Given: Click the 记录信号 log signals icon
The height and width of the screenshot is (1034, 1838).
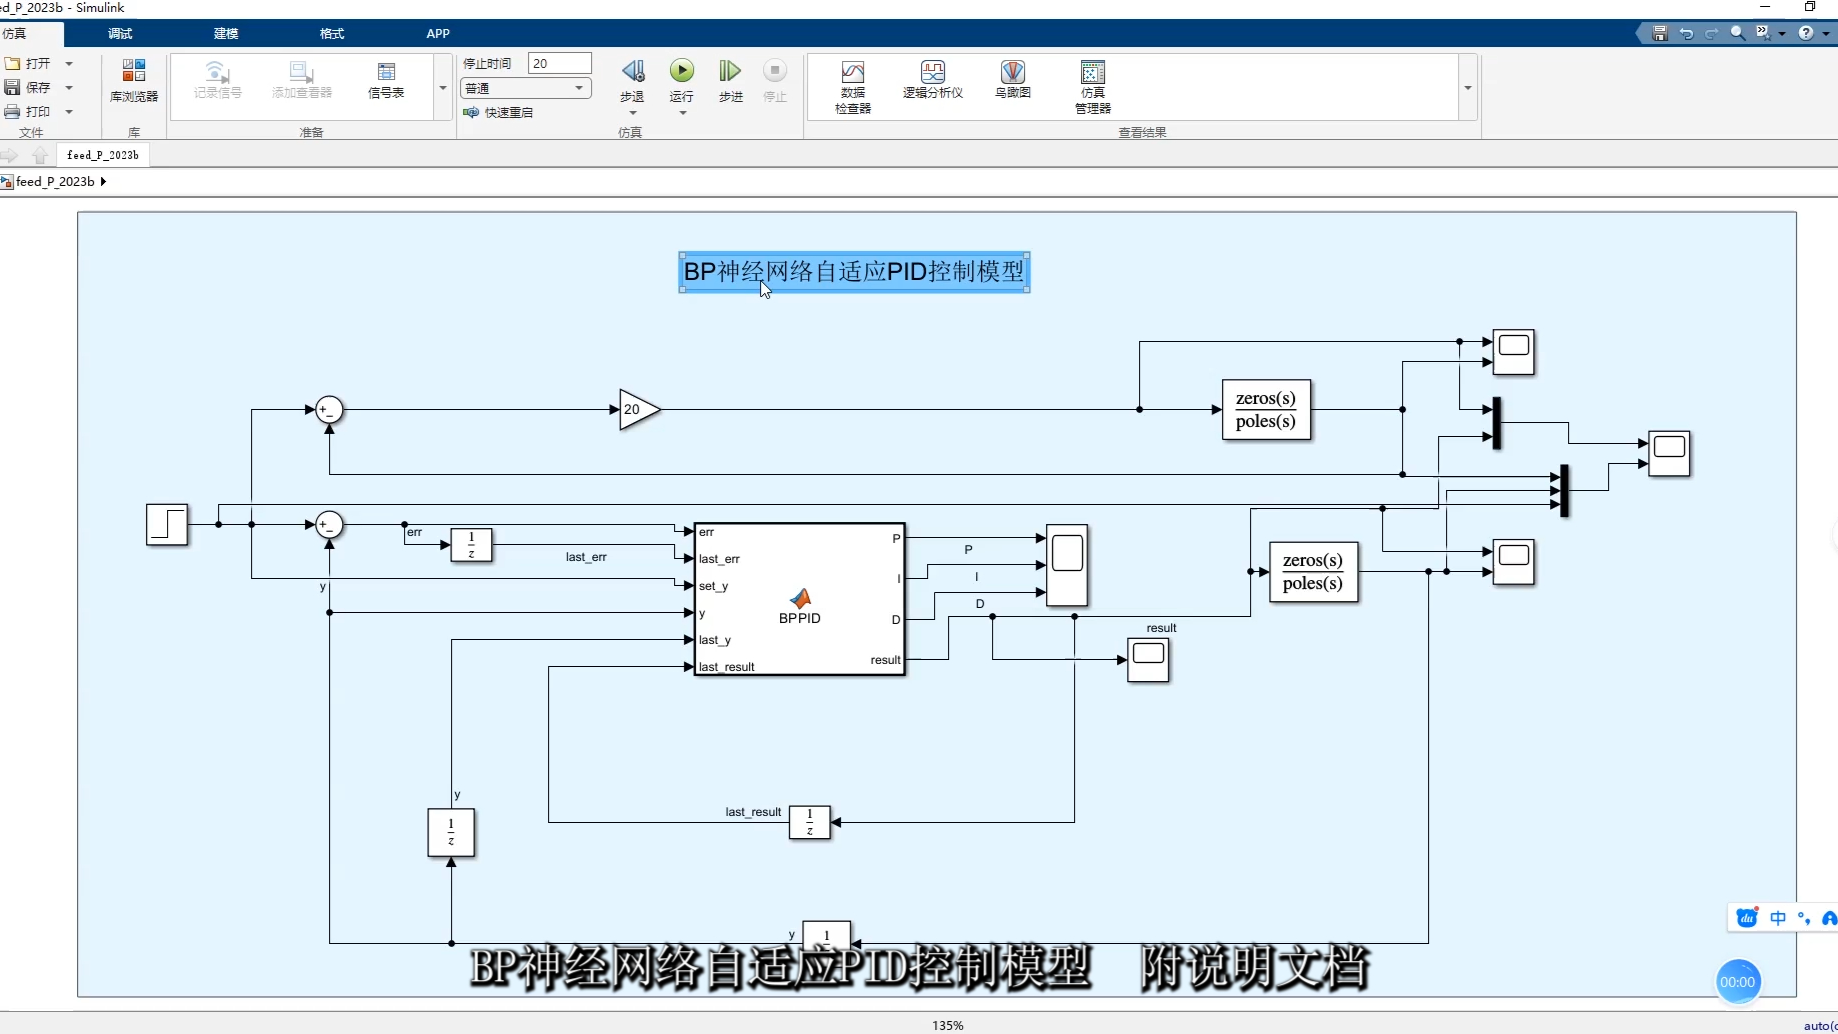Looking at the screenshot, I should click(x=217, y=80).
